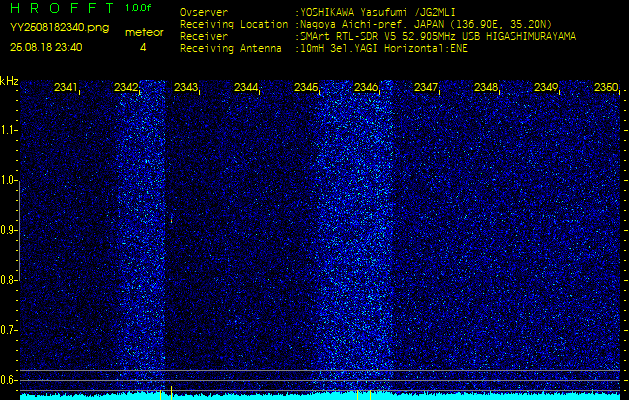Click time marker 2345
Screen dimensions: 629x400
pyautogui.click(x=306, y=87)
